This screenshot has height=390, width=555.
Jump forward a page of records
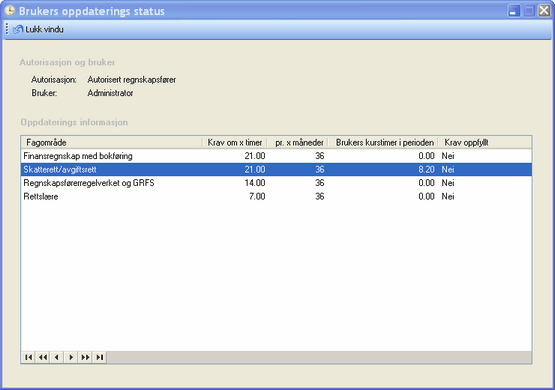(x=85, y=357)
